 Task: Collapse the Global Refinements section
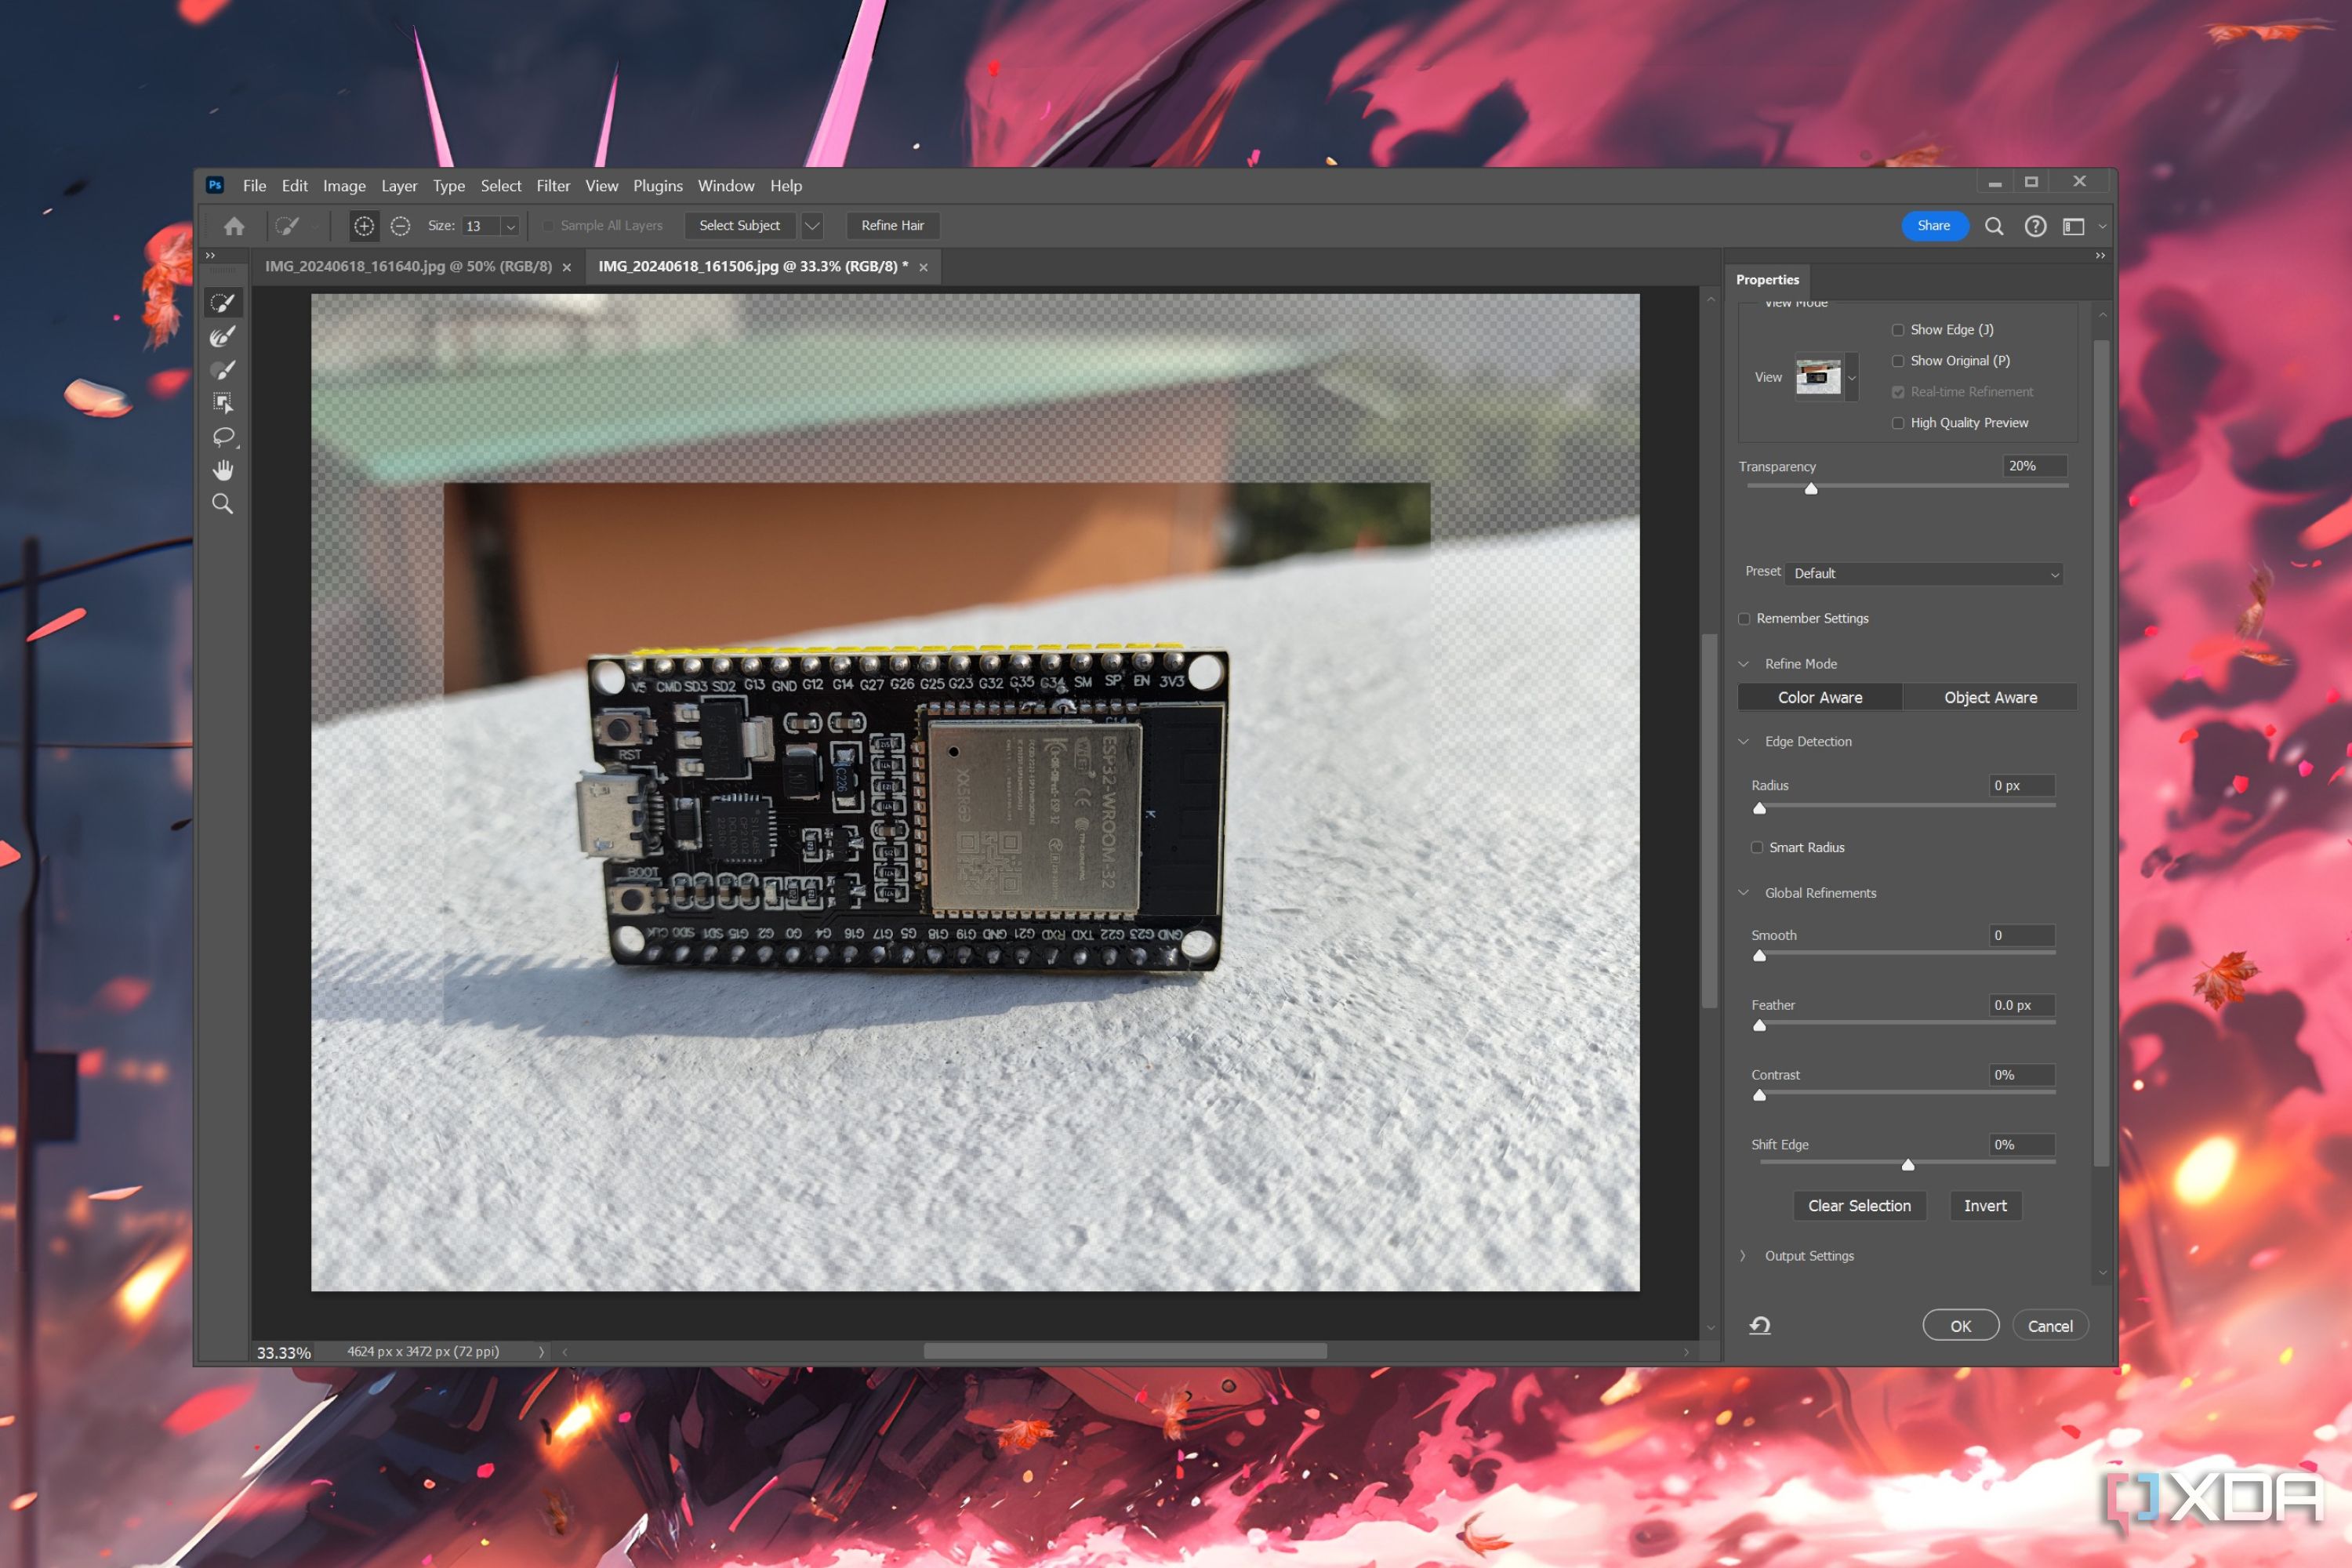pyautogui.click(x=1744, y=893)
